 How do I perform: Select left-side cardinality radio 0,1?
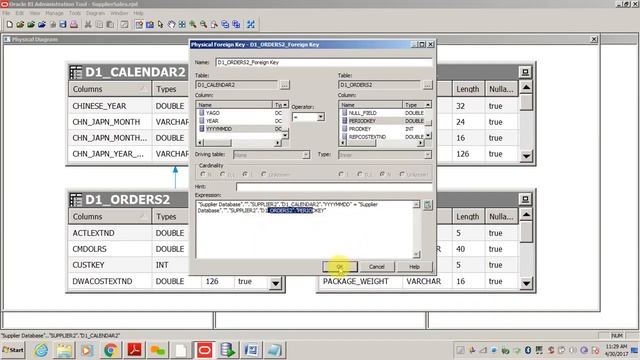pos(222,174)
